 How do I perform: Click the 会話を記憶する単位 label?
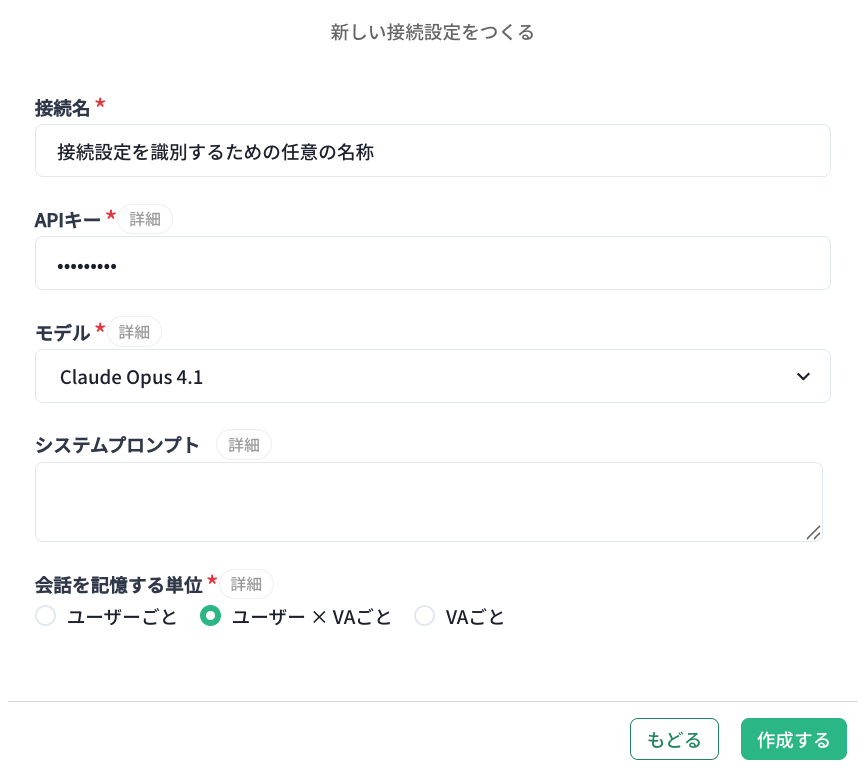pyautogui.click(x=119, y=585)
